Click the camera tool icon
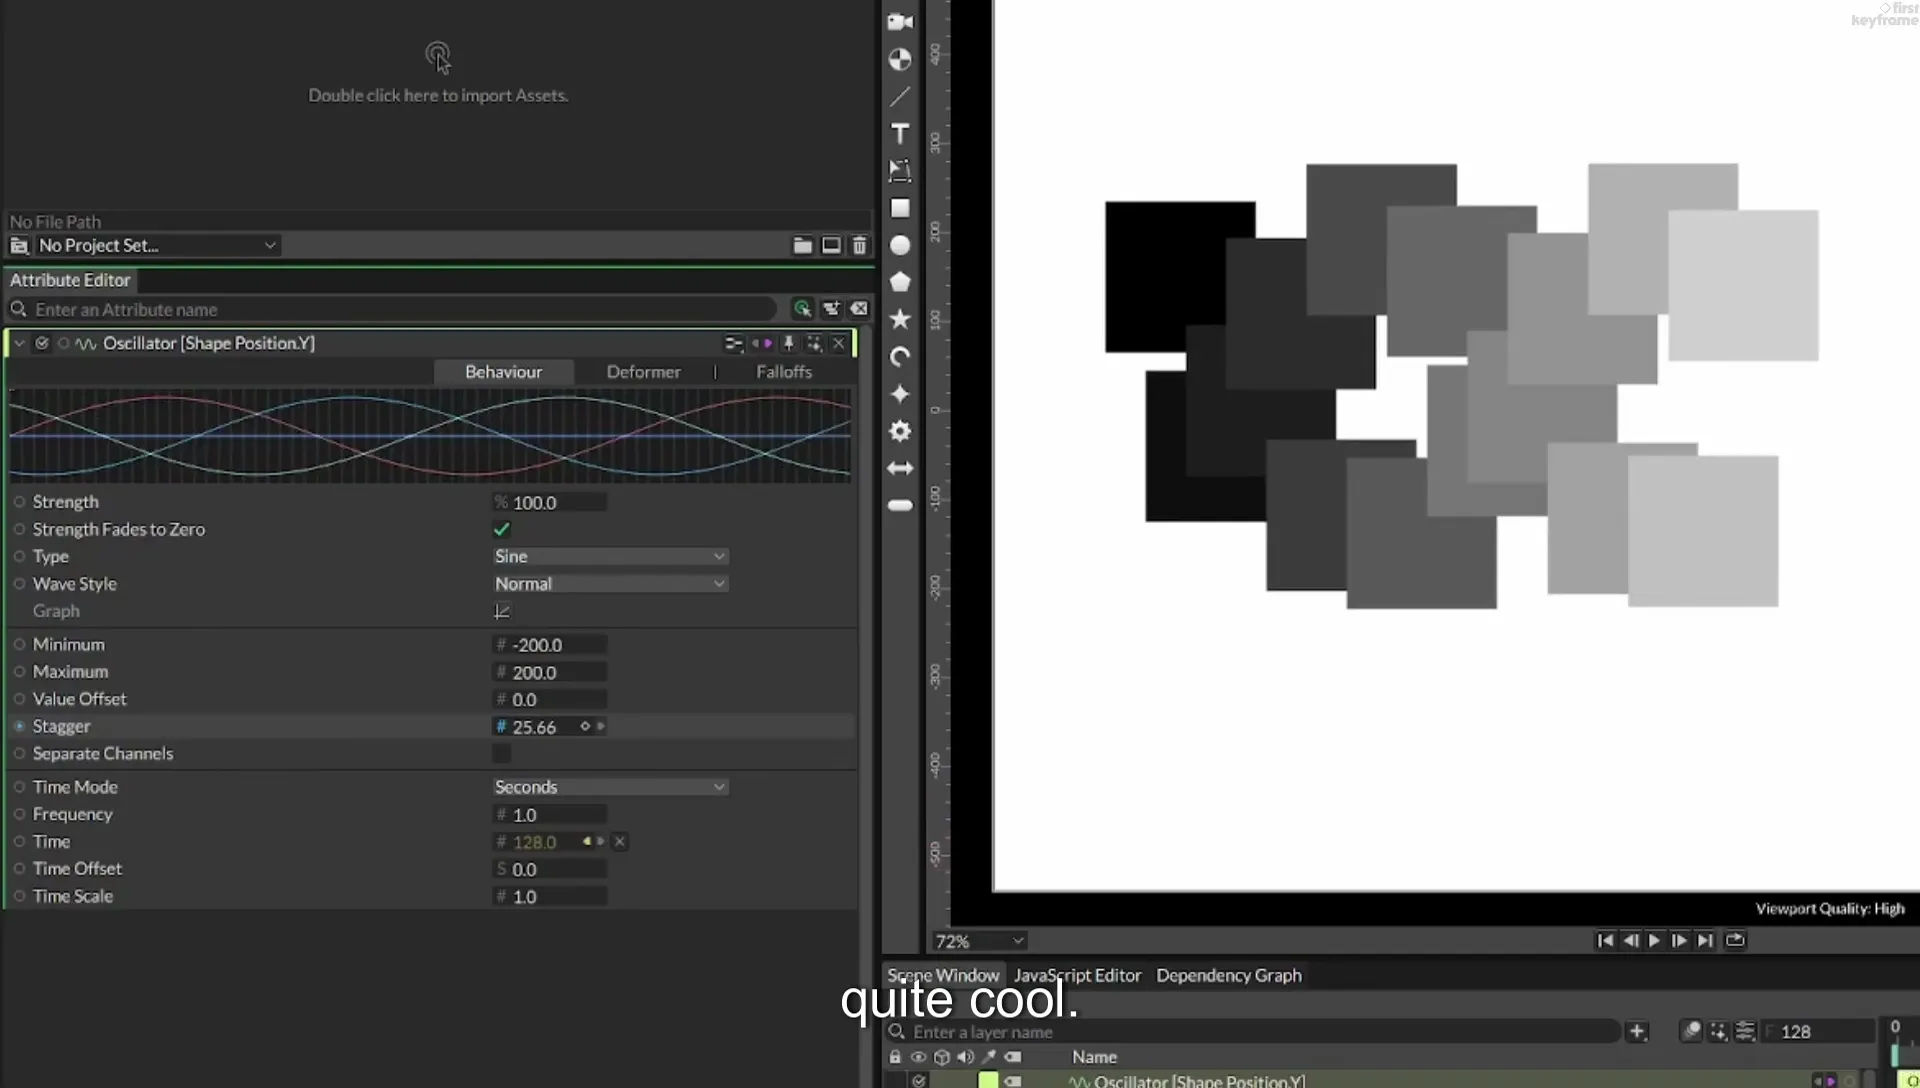 tap(900, 22)
